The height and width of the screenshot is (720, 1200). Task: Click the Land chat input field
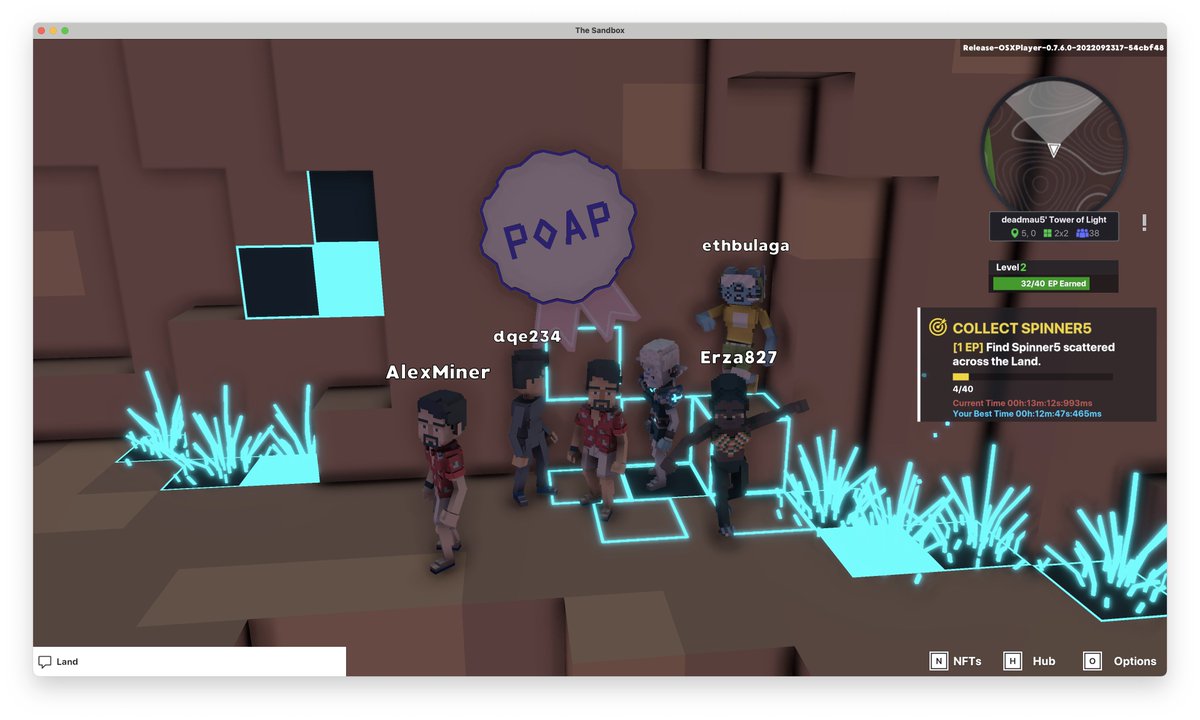tap(190, 661)
